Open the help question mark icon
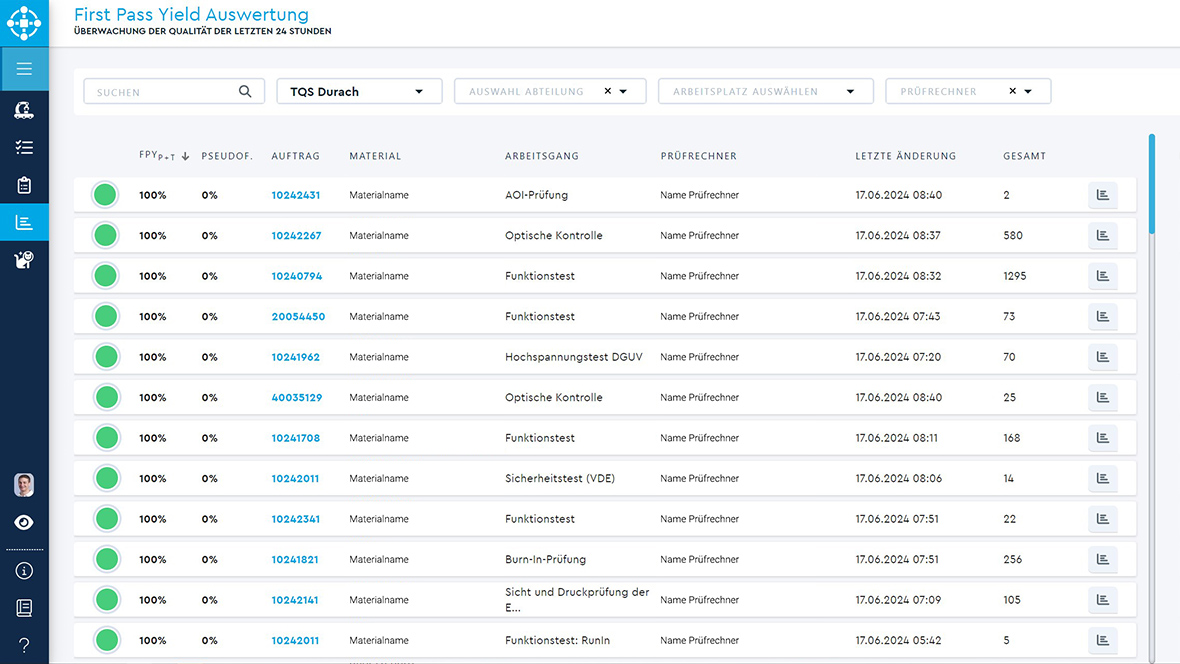Screen dimensions: 1180x664 coord(24,645)
